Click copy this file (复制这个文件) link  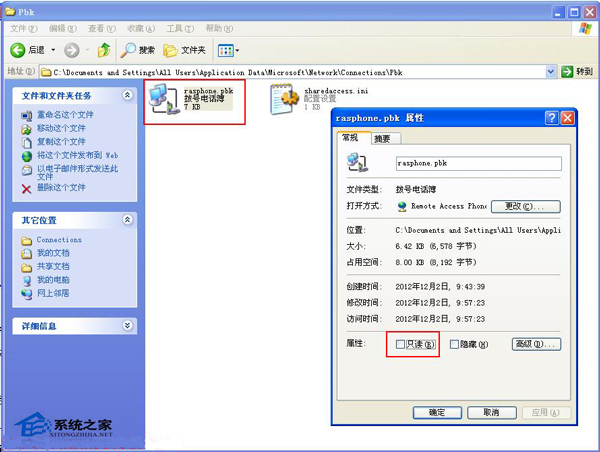tap(61, 142)
